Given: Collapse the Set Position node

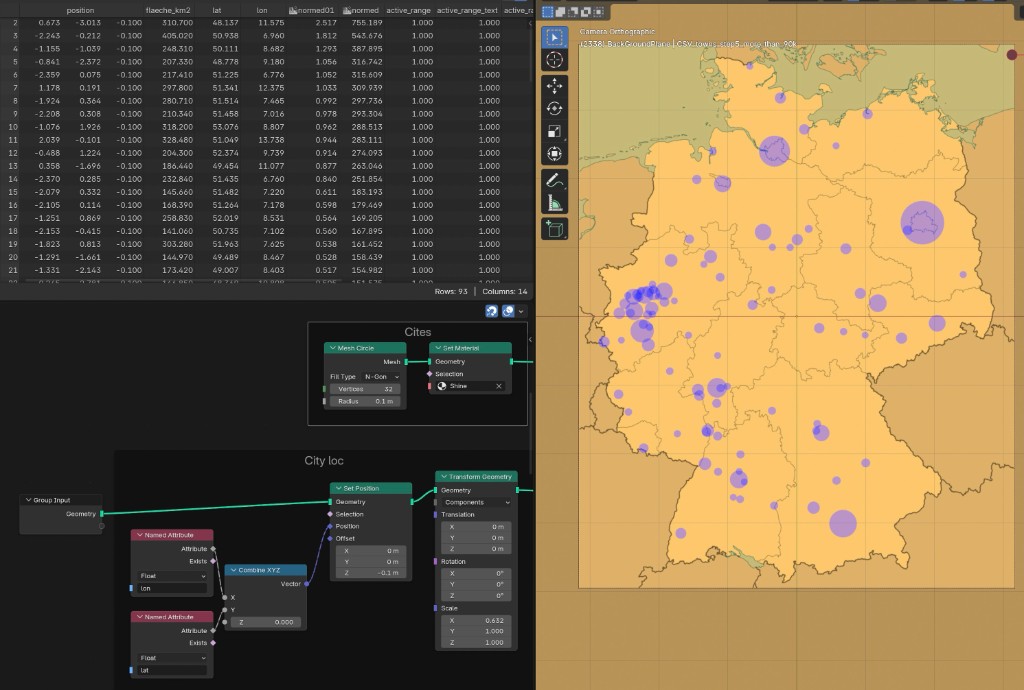Looking at the screenshot, I should tap(338, 489).
